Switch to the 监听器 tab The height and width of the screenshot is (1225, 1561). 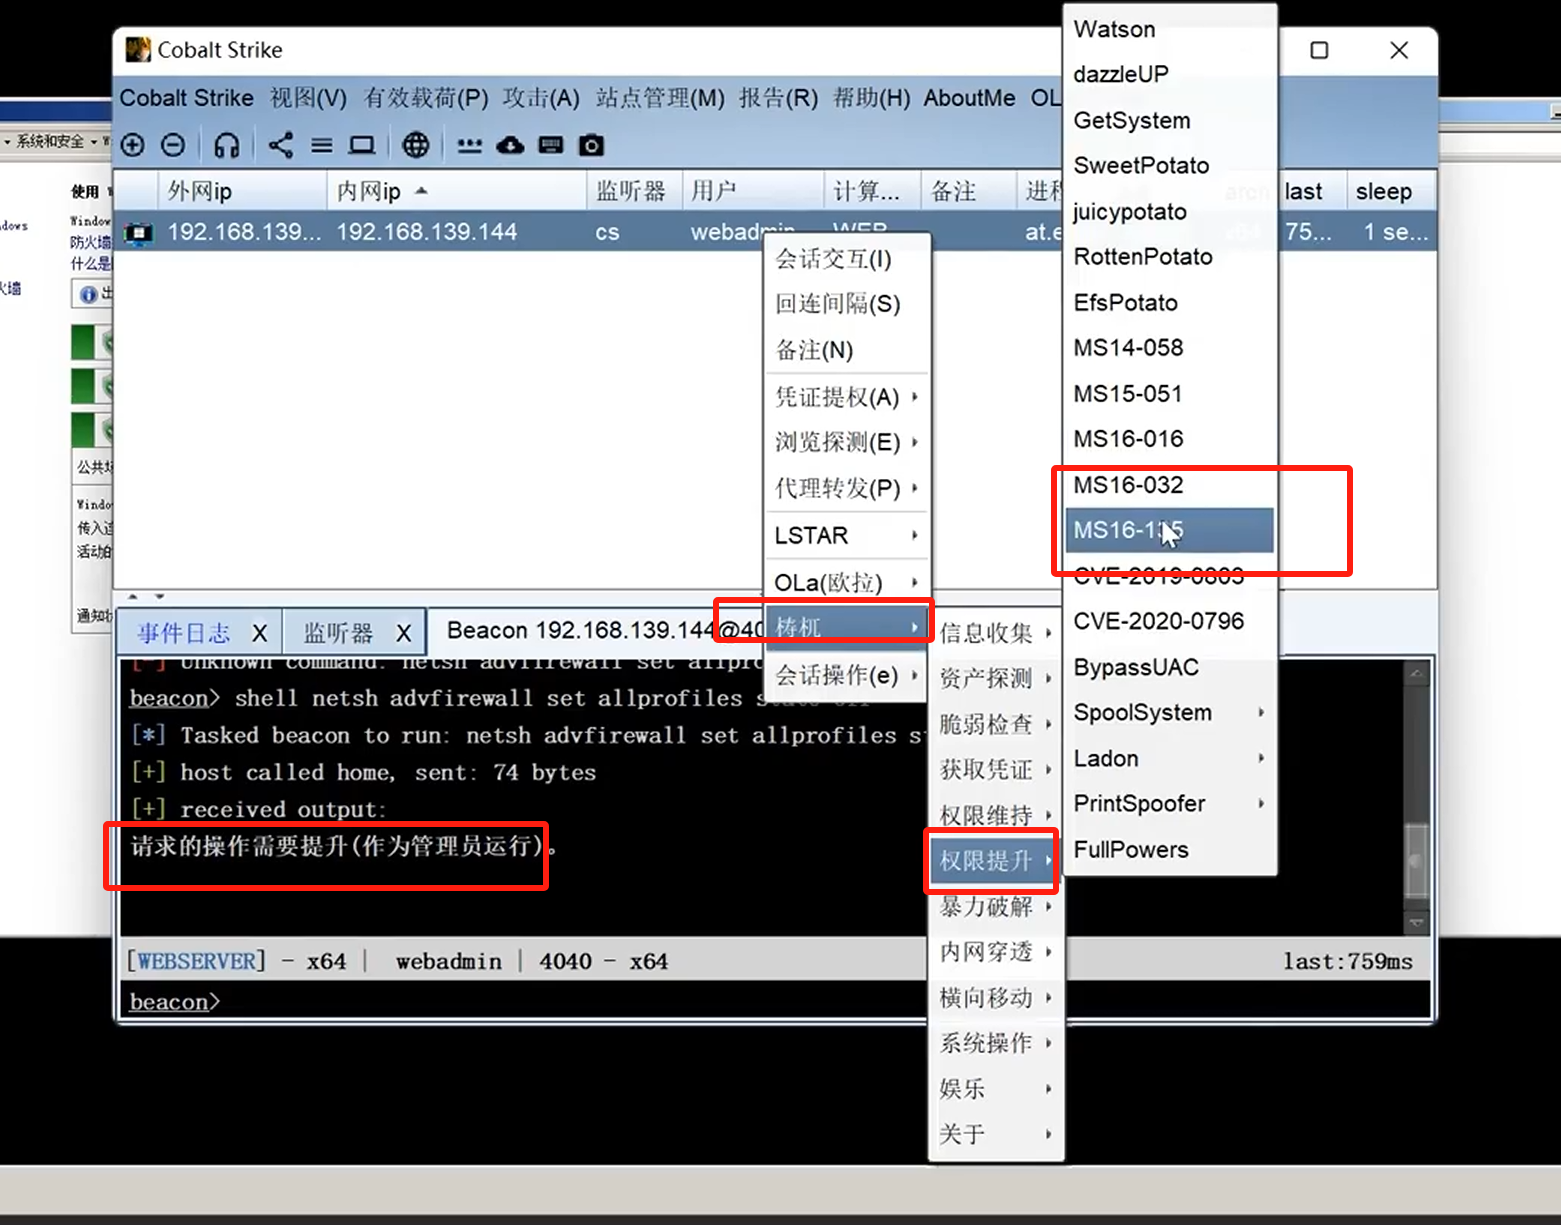(x=338, y=633)
